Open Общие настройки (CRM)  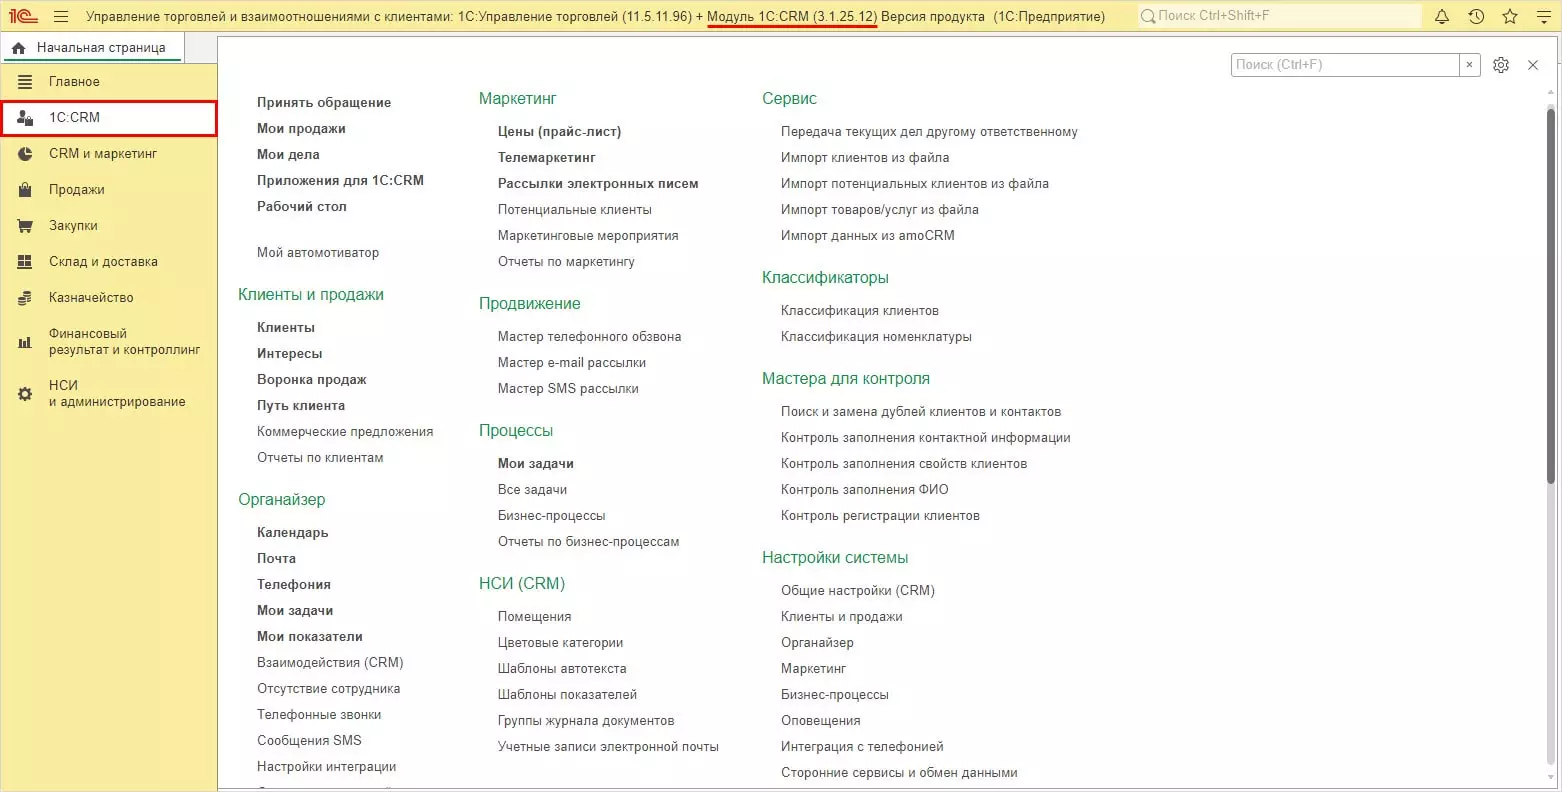(x=858, y=591)
